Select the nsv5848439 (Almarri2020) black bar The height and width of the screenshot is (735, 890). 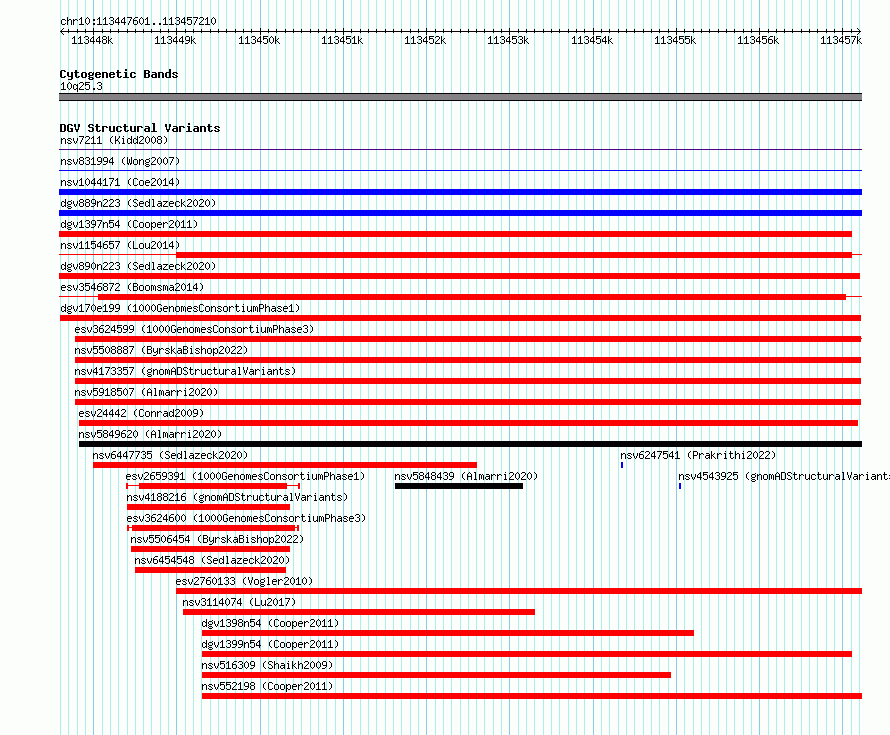459,486
